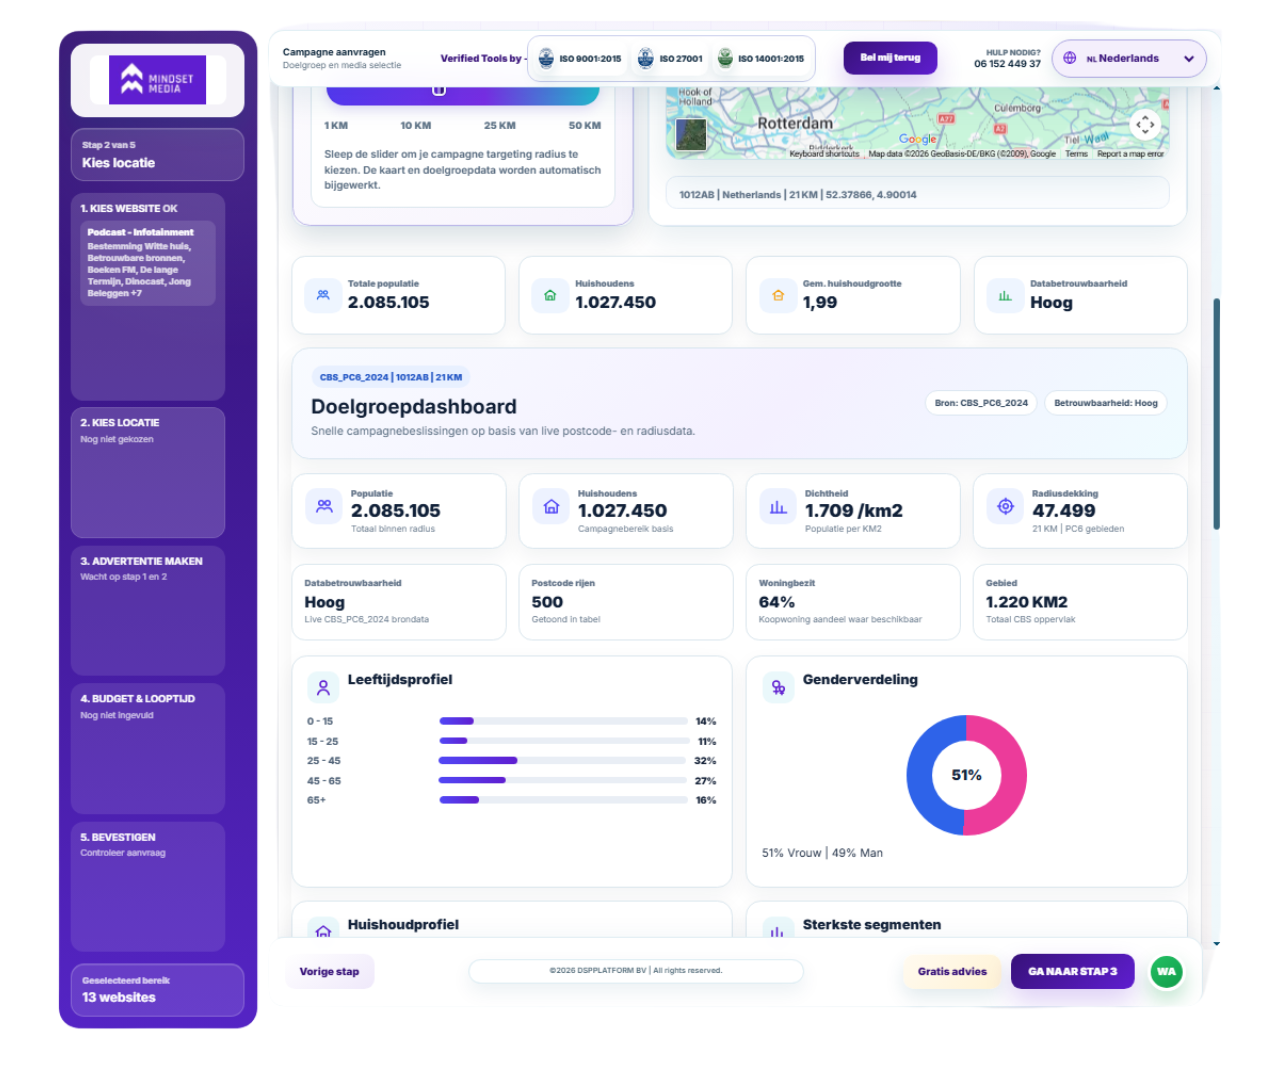The height and width of the screenshot is (1080, 1280).
Task: Click the Genderverdeling gender icon
Action: coord(778,688)
